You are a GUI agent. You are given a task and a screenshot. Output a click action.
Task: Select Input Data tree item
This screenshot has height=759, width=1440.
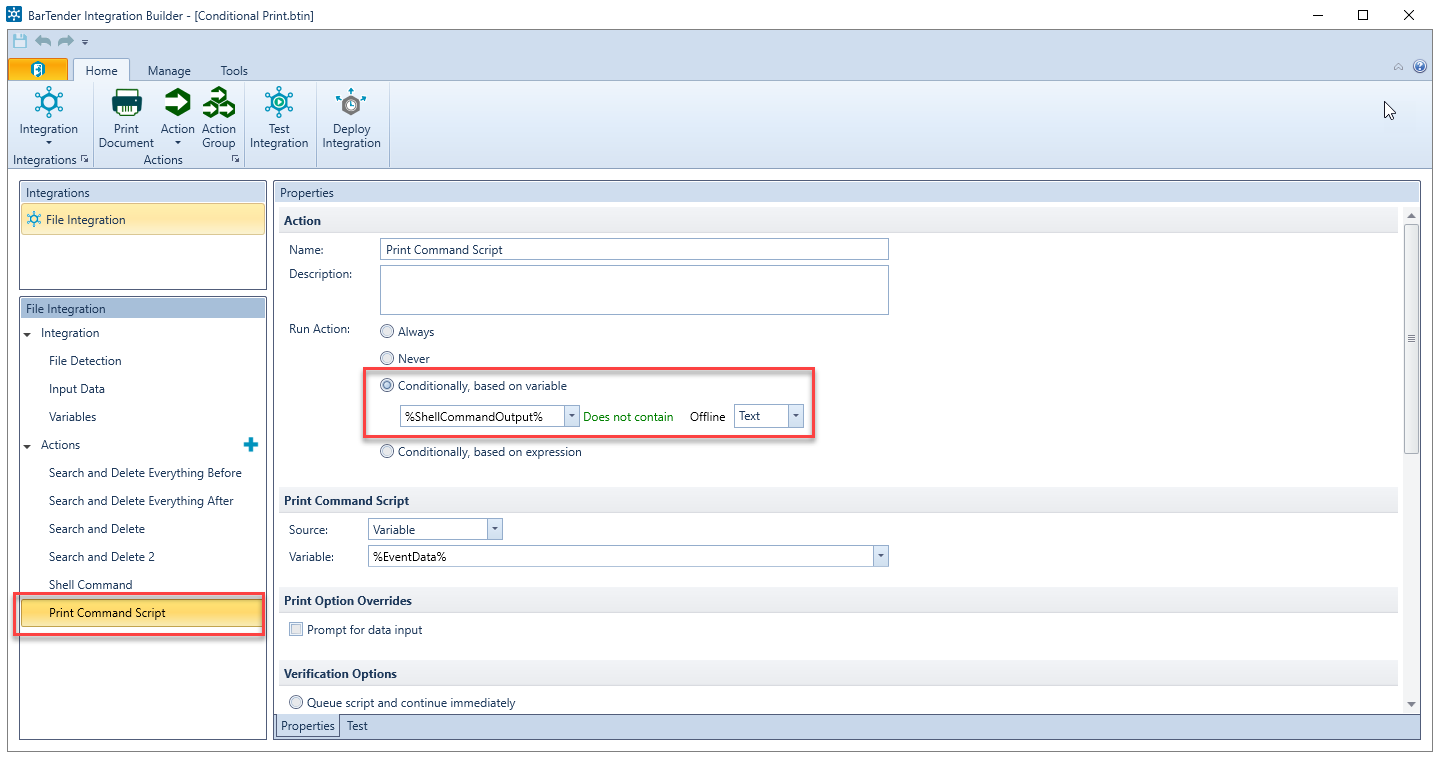(x=77, y=389)
